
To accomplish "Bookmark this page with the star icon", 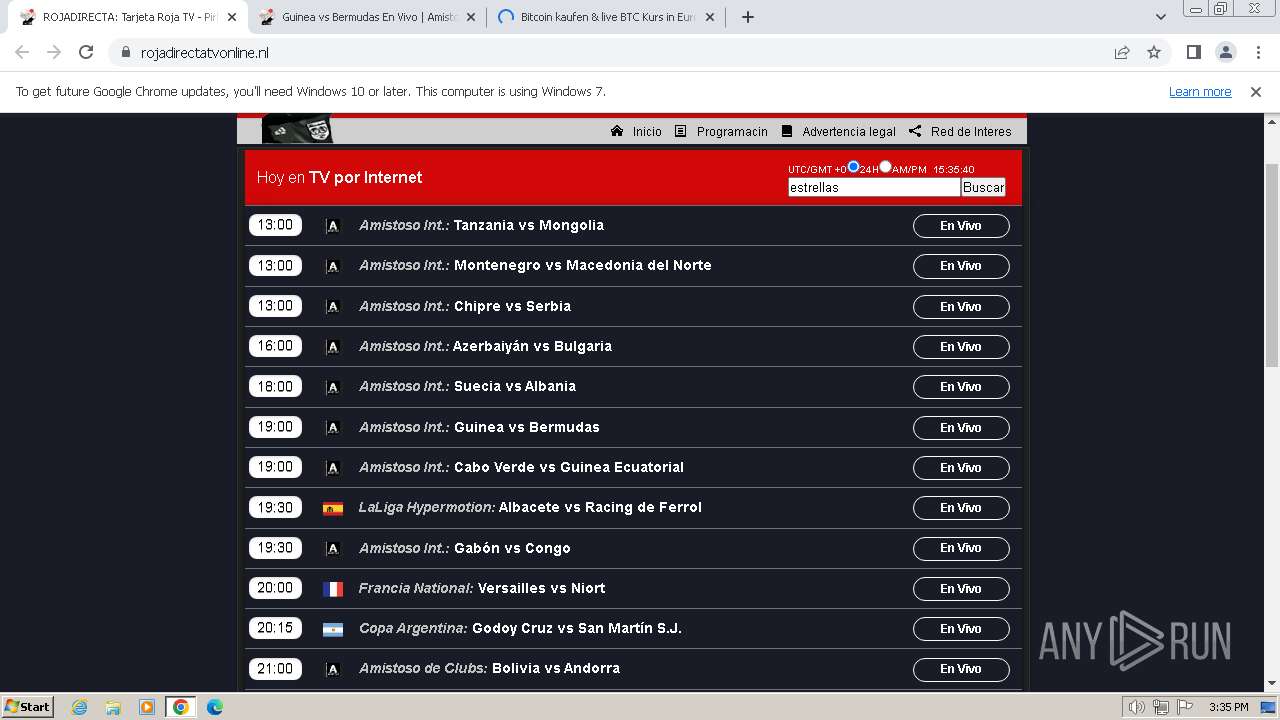I will (x=1154, y=52).
